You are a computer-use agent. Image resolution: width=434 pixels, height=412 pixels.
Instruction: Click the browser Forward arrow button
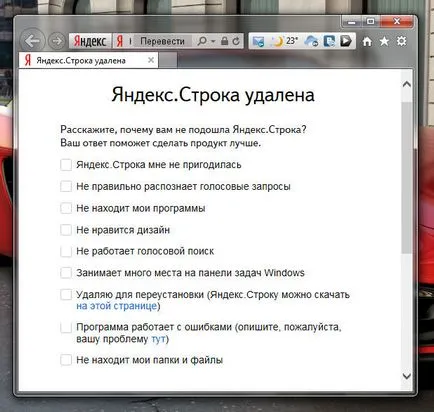tap(56, 41)
